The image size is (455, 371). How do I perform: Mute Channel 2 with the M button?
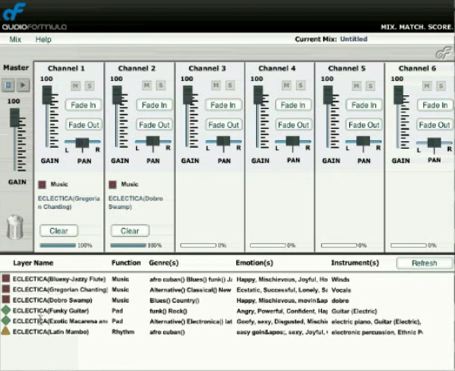click(x=147, y=85)
